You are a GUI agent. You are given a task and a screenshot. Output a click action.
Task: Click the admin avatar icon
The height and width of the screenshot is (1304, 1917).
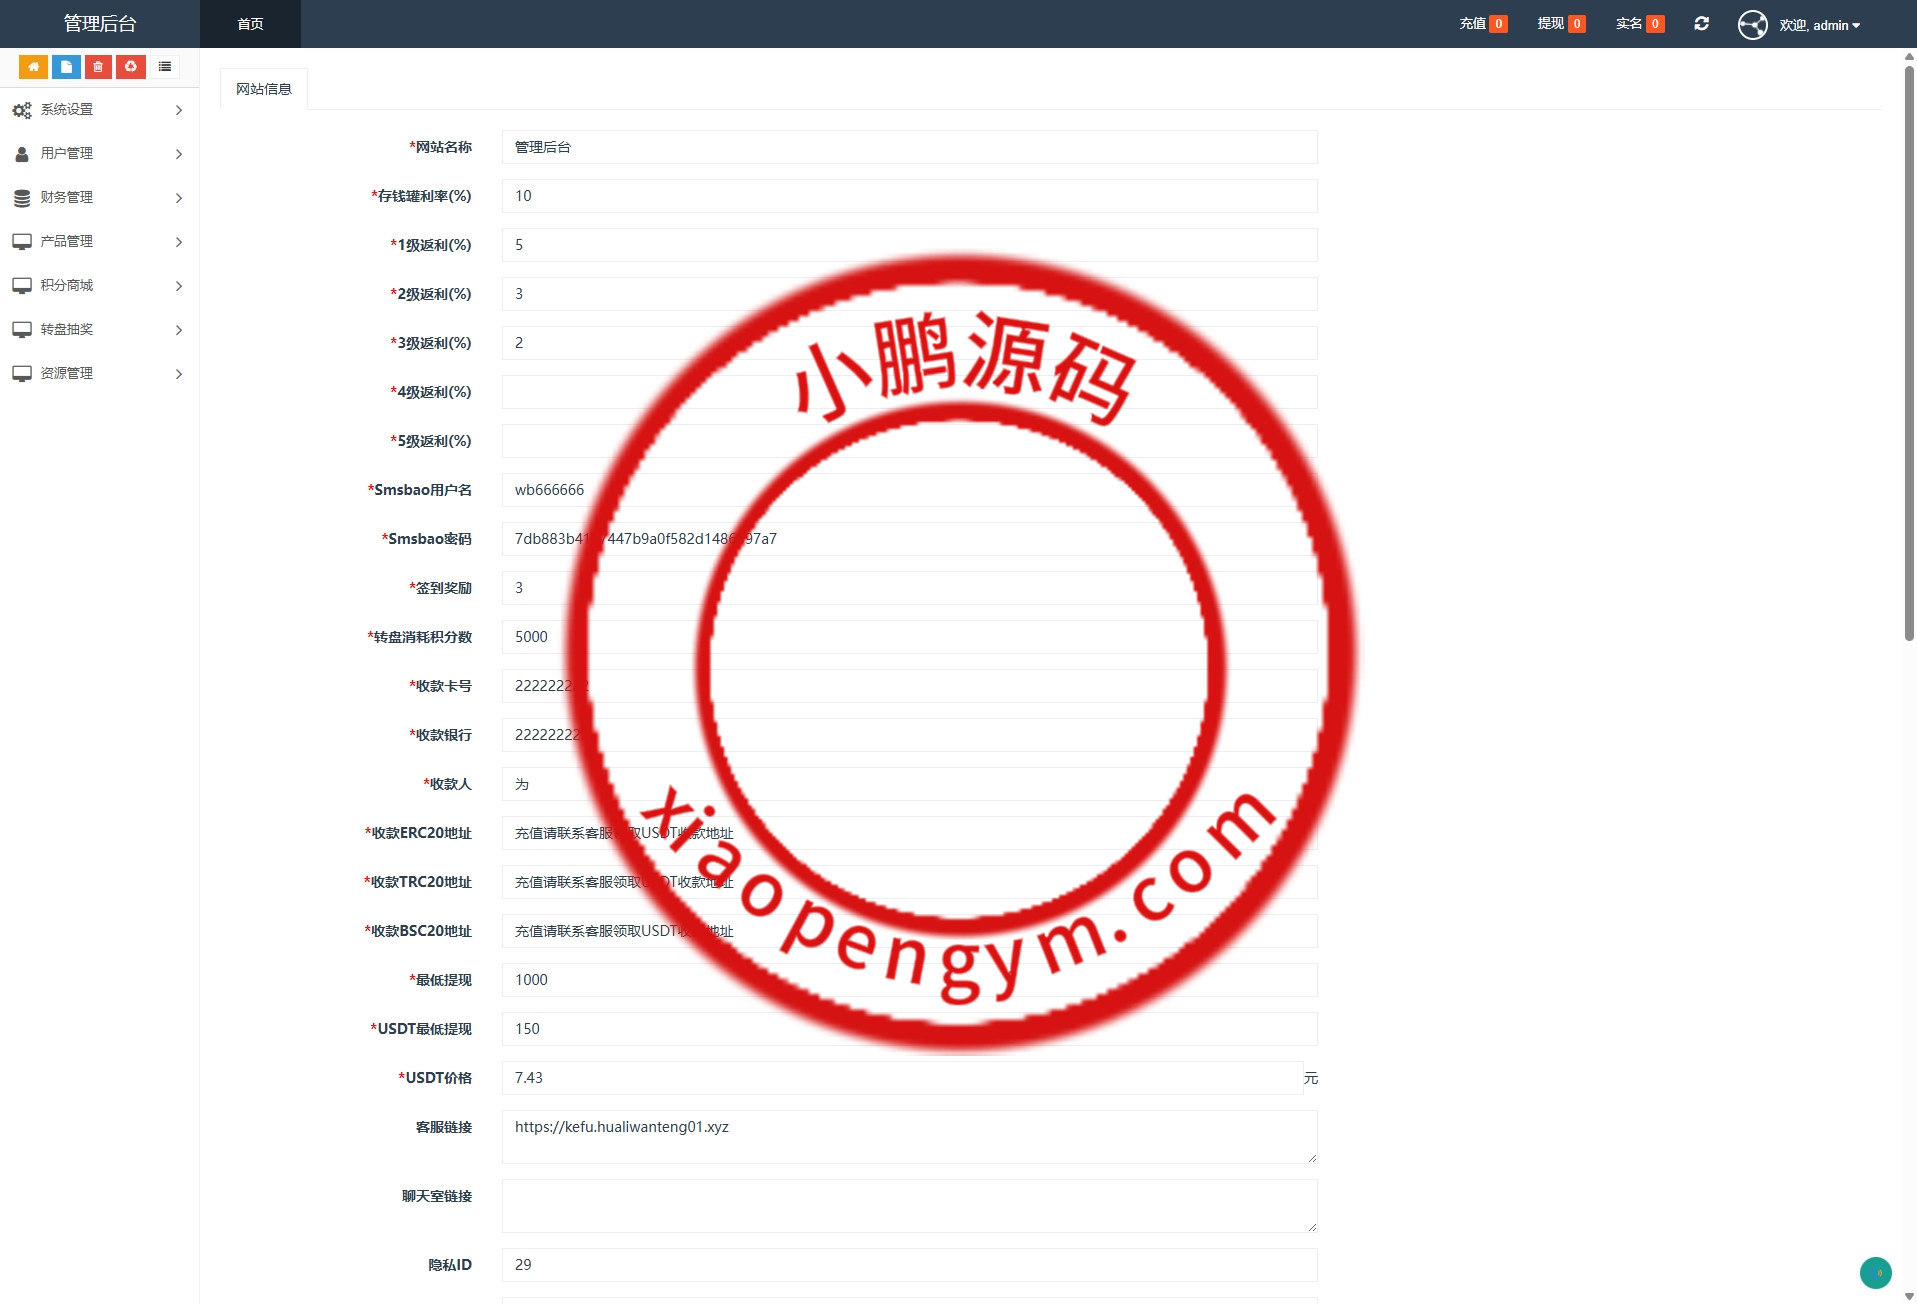coord(1752,25)
